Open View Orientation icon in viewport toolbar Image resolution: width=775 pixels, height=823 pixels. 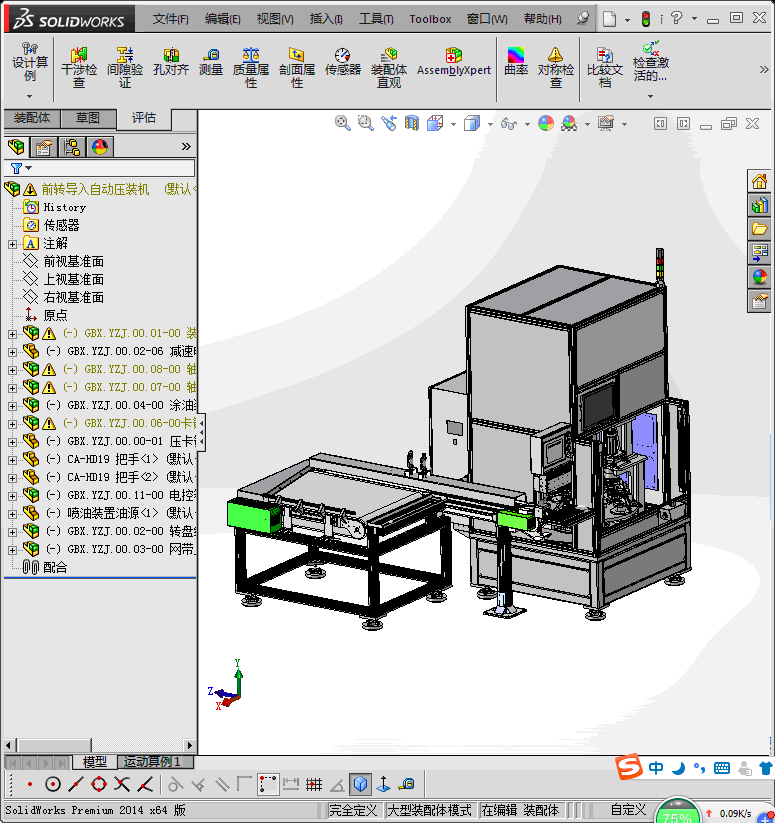point(436,123)
